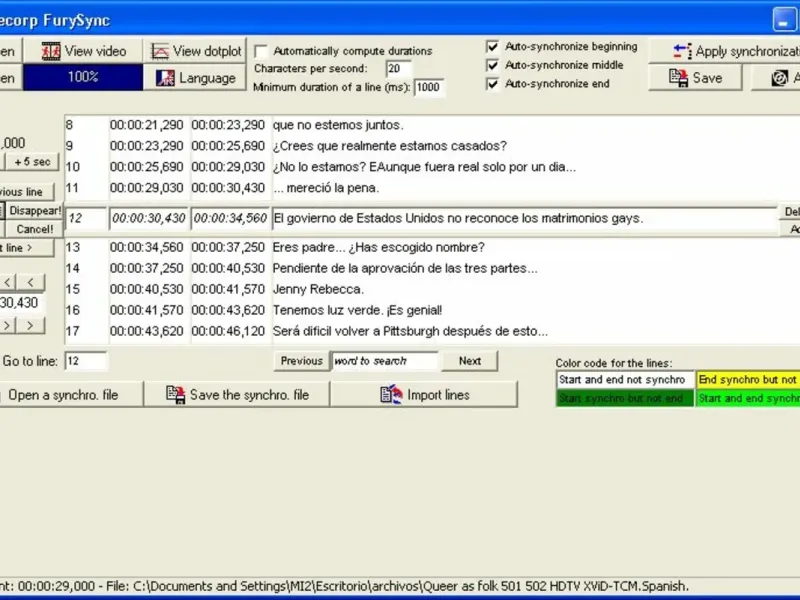This screenshot has height=600, width=800.
Task: Click the yellow 'End synchro but not' swatch
Action: (x=747, y=380)
